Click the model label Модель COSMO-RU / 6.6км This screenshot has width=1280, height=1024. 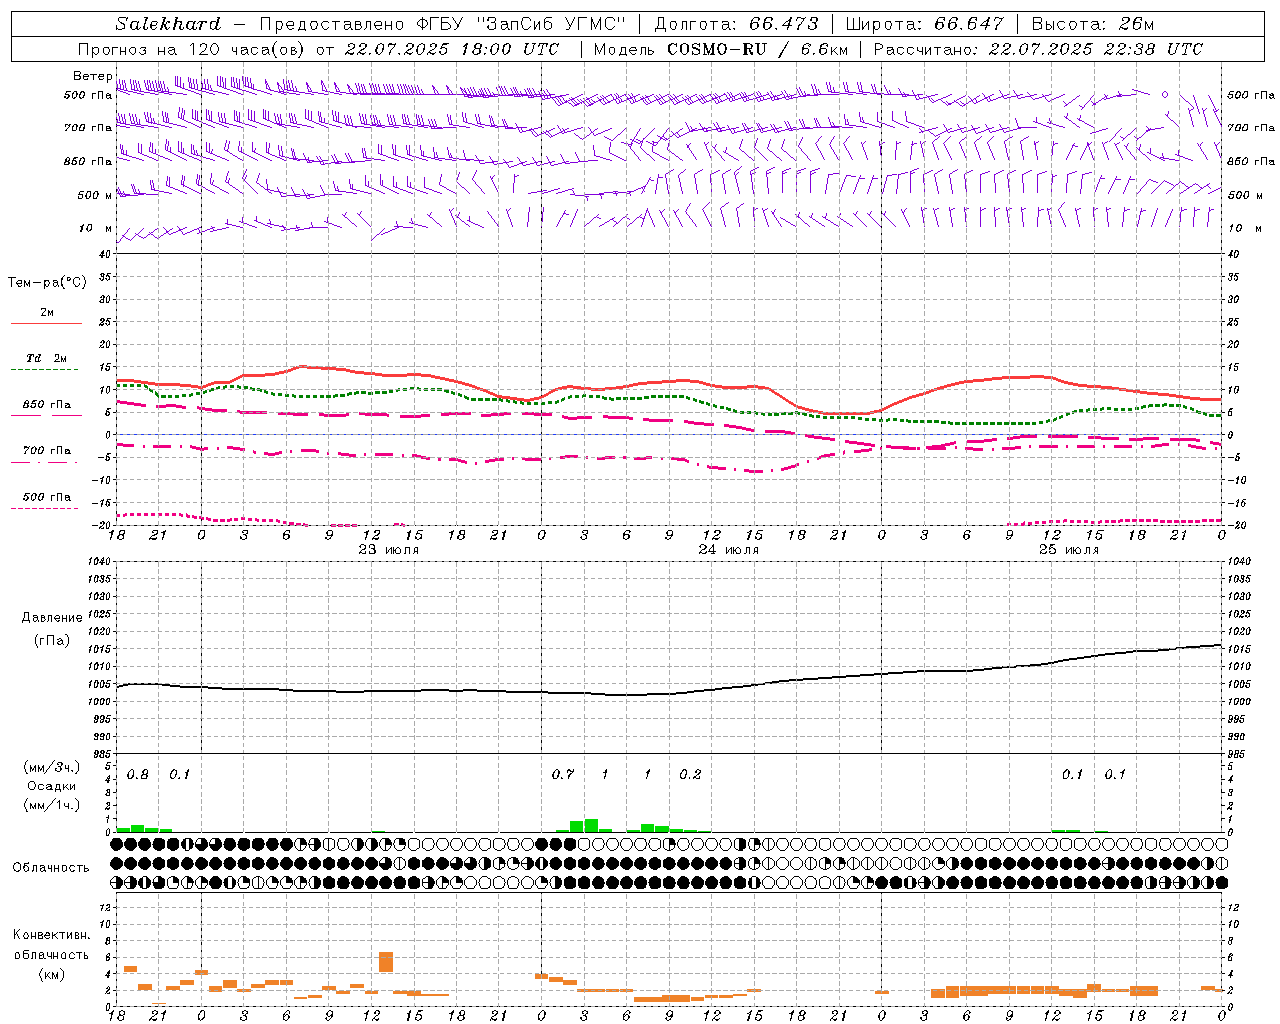pyautogui.click(x=720, y=49)
